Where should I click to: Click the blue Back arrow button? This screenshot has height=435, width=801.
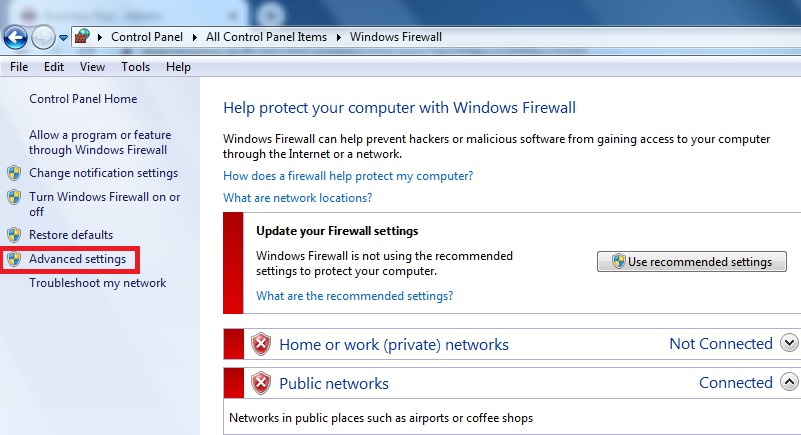pyautogui.click(x=15, y=37)
